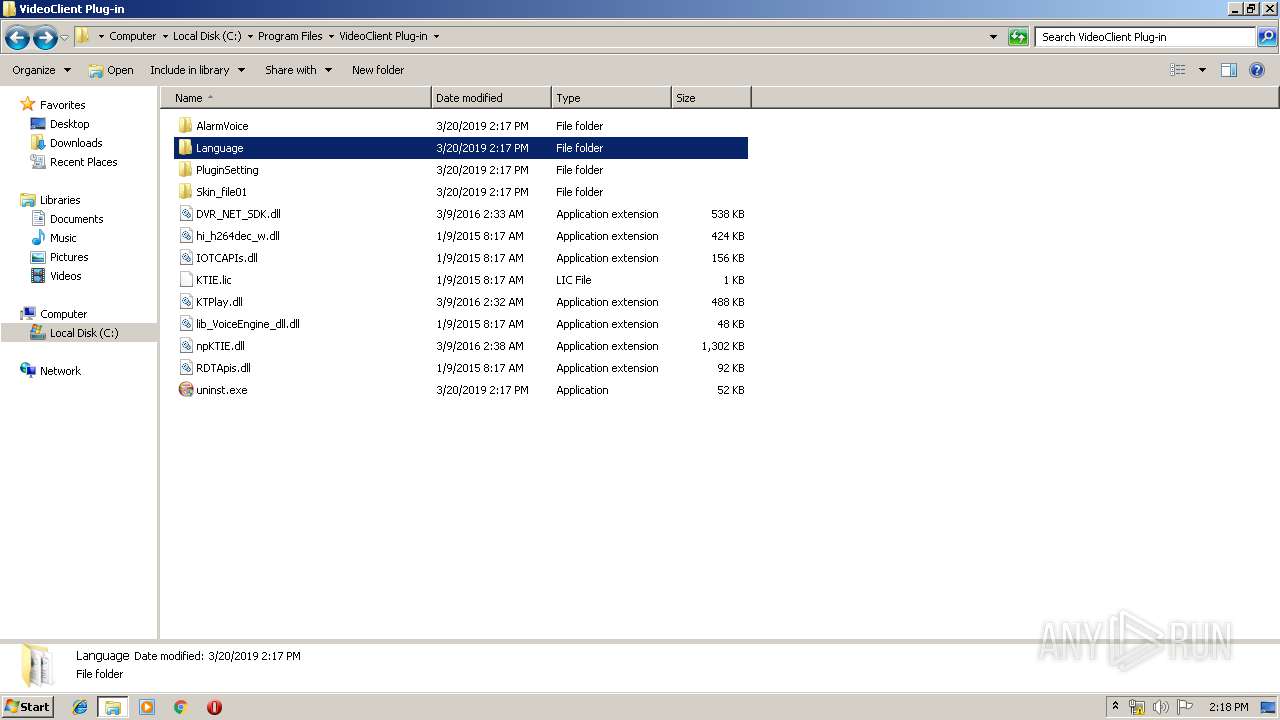Viewport: 1280px width, 720px height.
Task: Select Libraries in the navigation pane
Action: point(60,200)
